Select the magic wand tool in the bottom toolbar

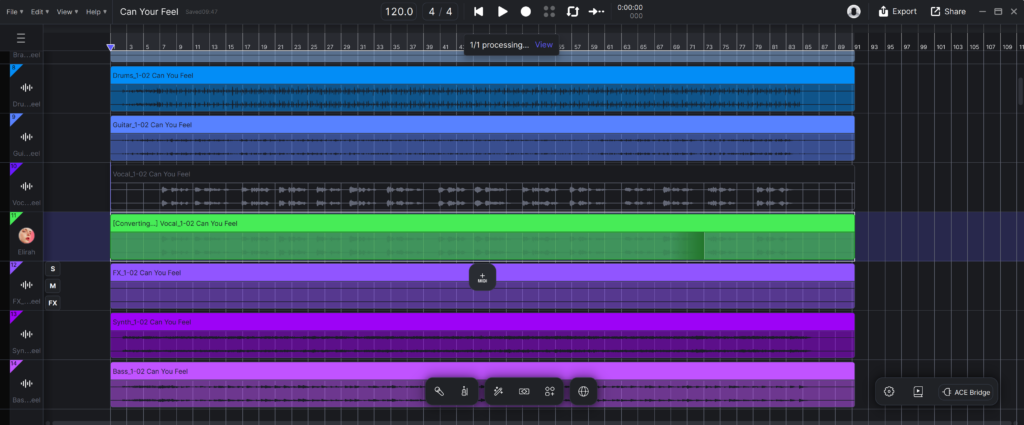pyautogui.click(x=498, y=392)
